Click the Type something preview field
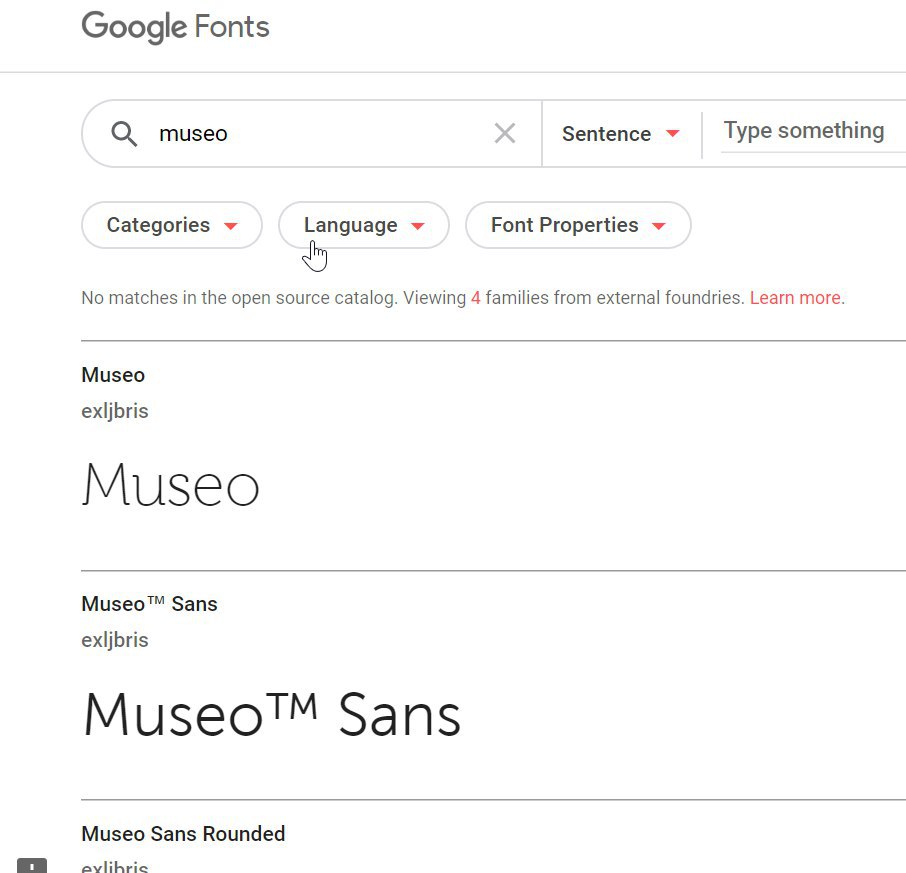The width and height of the screenshot is (906, 873). (x=813, y=132)
